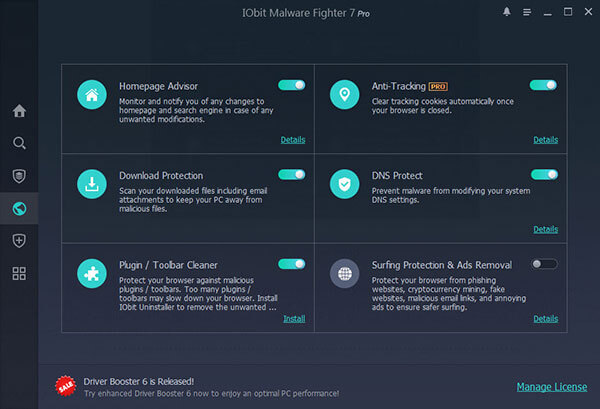The width and height of the screenshot is (600, 409).
Task: Click the Anti-Tracking PRO badge
Action: point(438,87)
